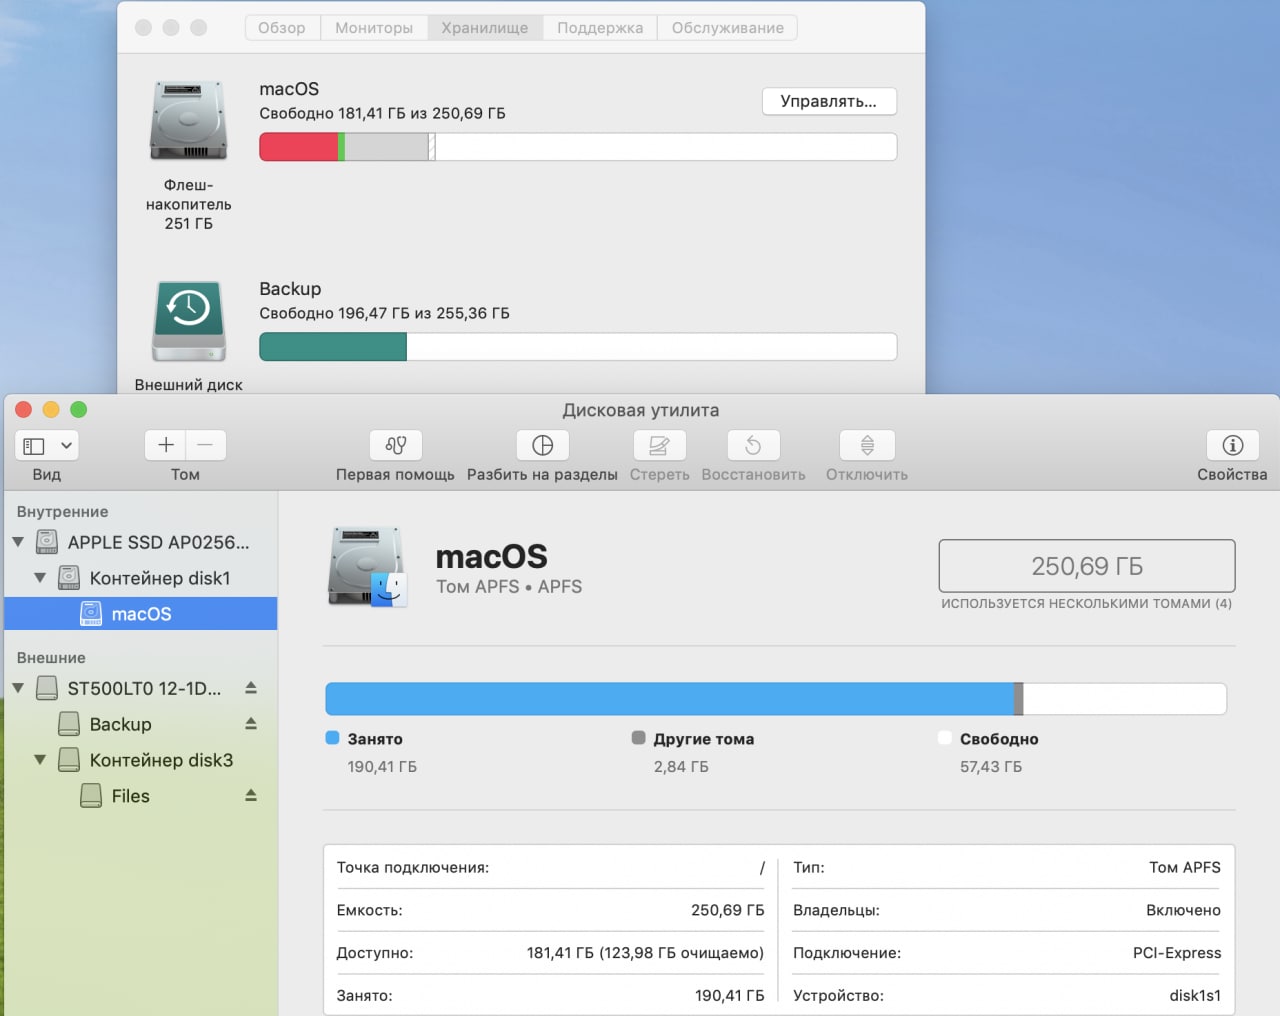Click the Partition pie-chart icon
The width and height of the screenshot is (1280, 1016).
pos(542,445)
